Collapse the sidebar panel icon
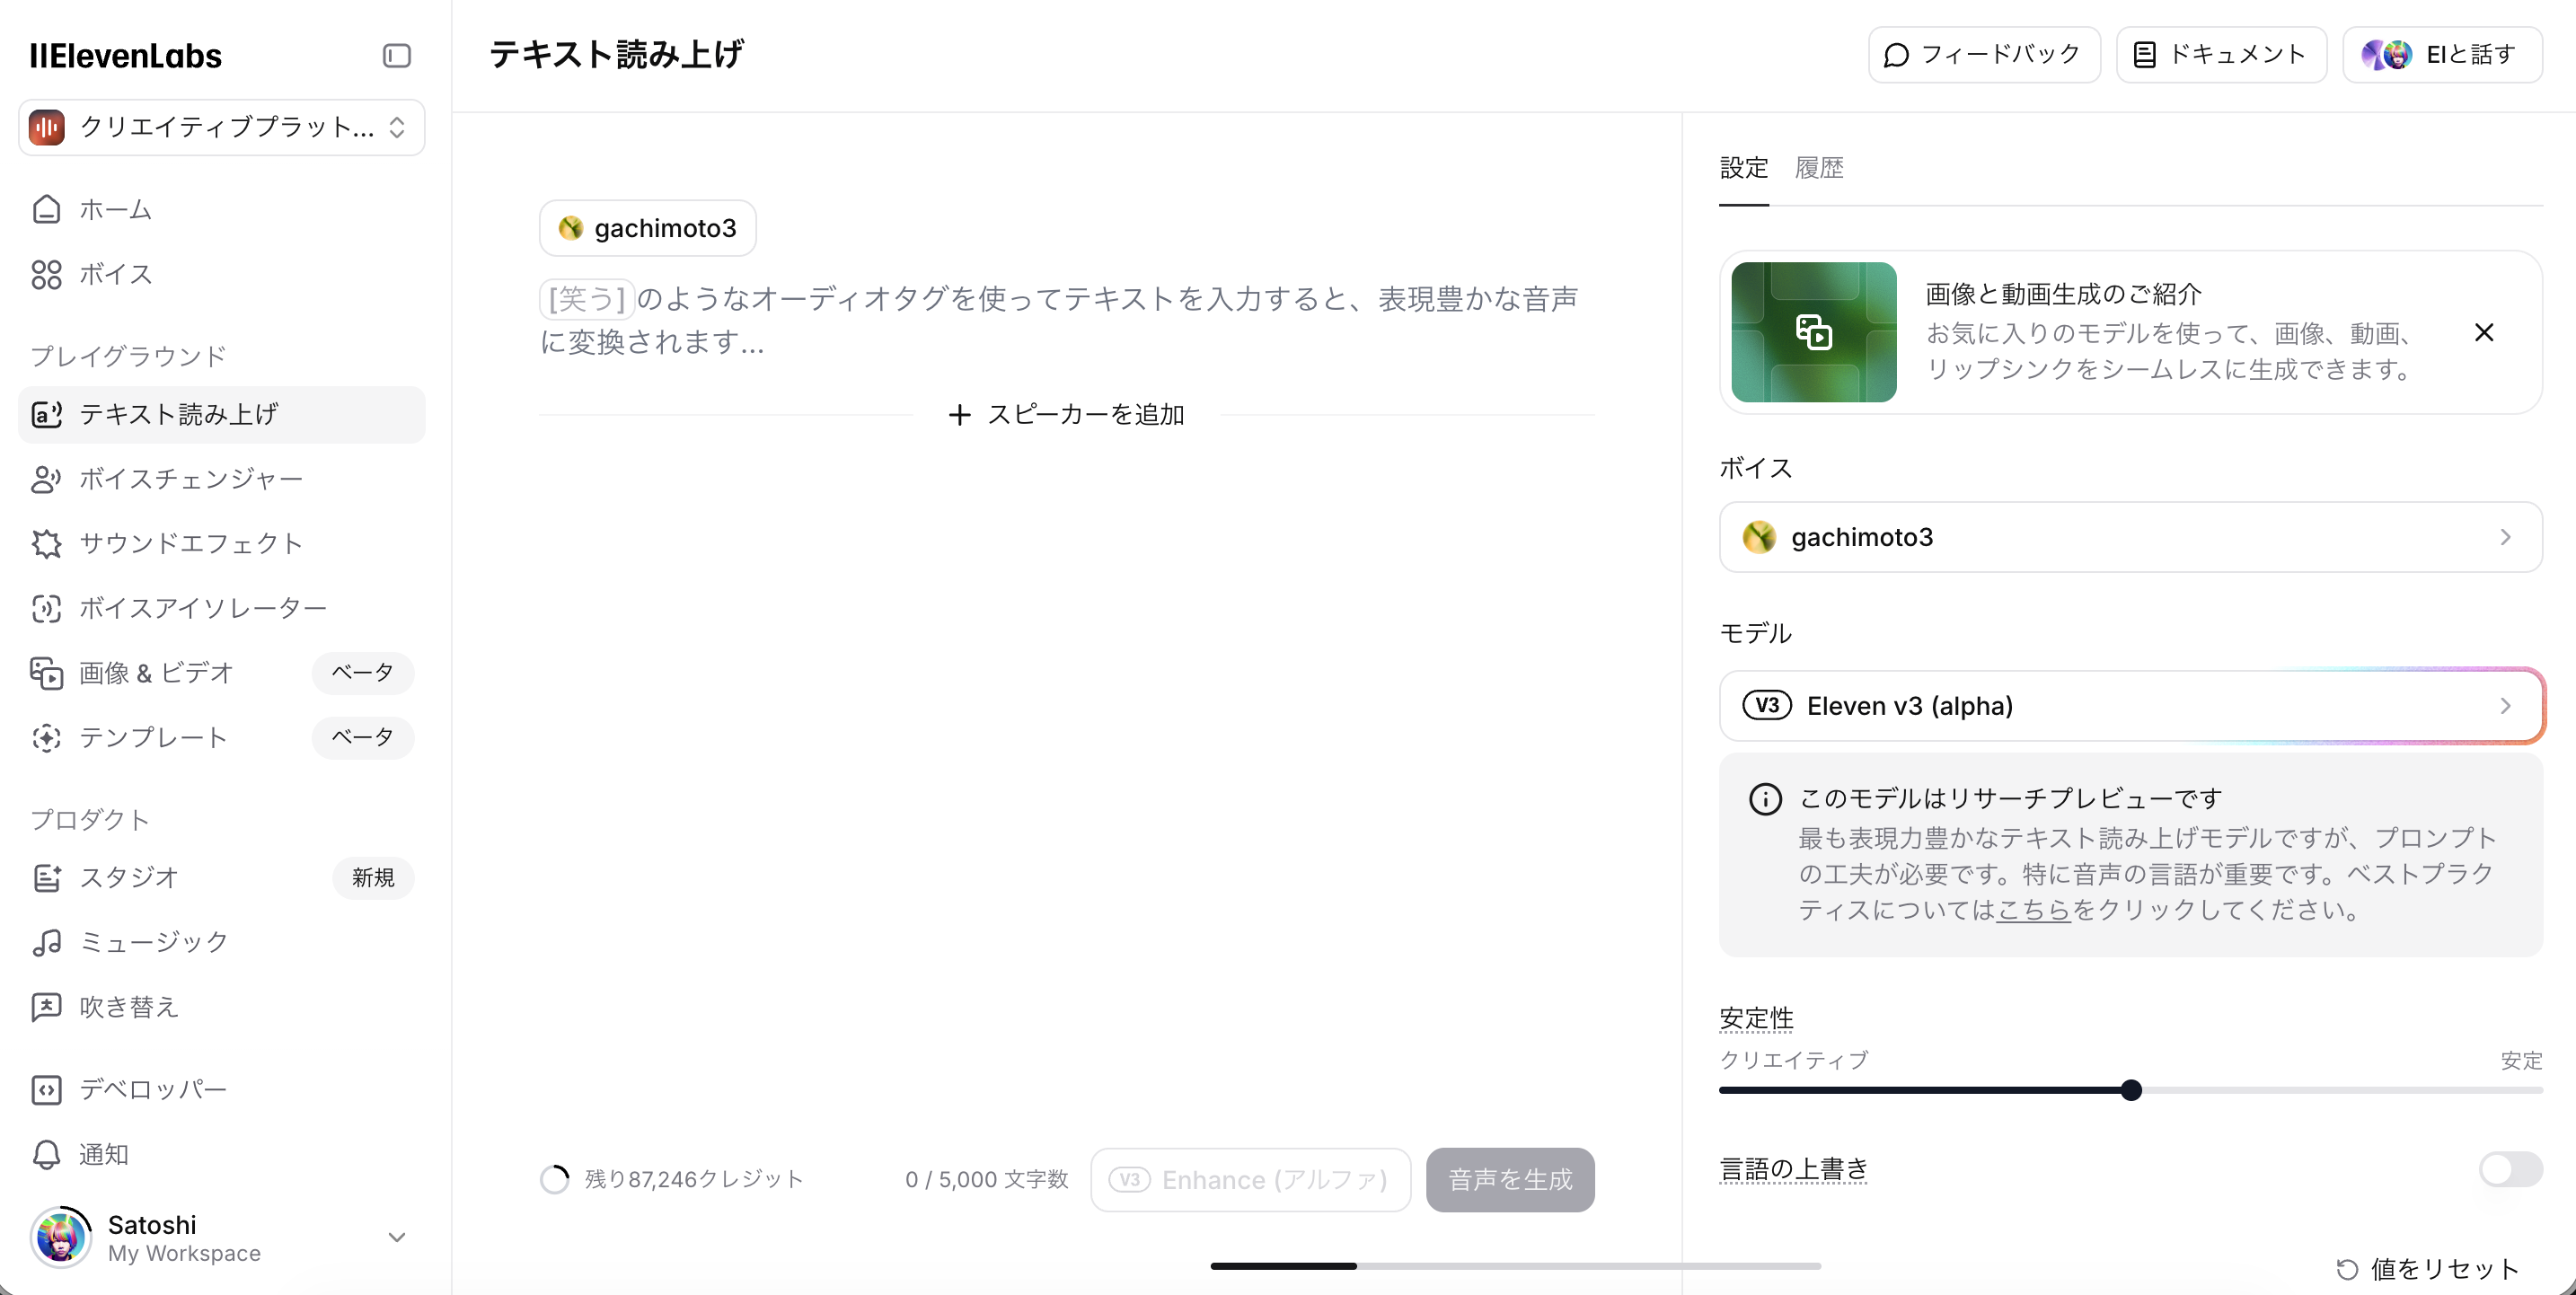The width and height of the screenshot is (2576, 1295). pos(396,56)
